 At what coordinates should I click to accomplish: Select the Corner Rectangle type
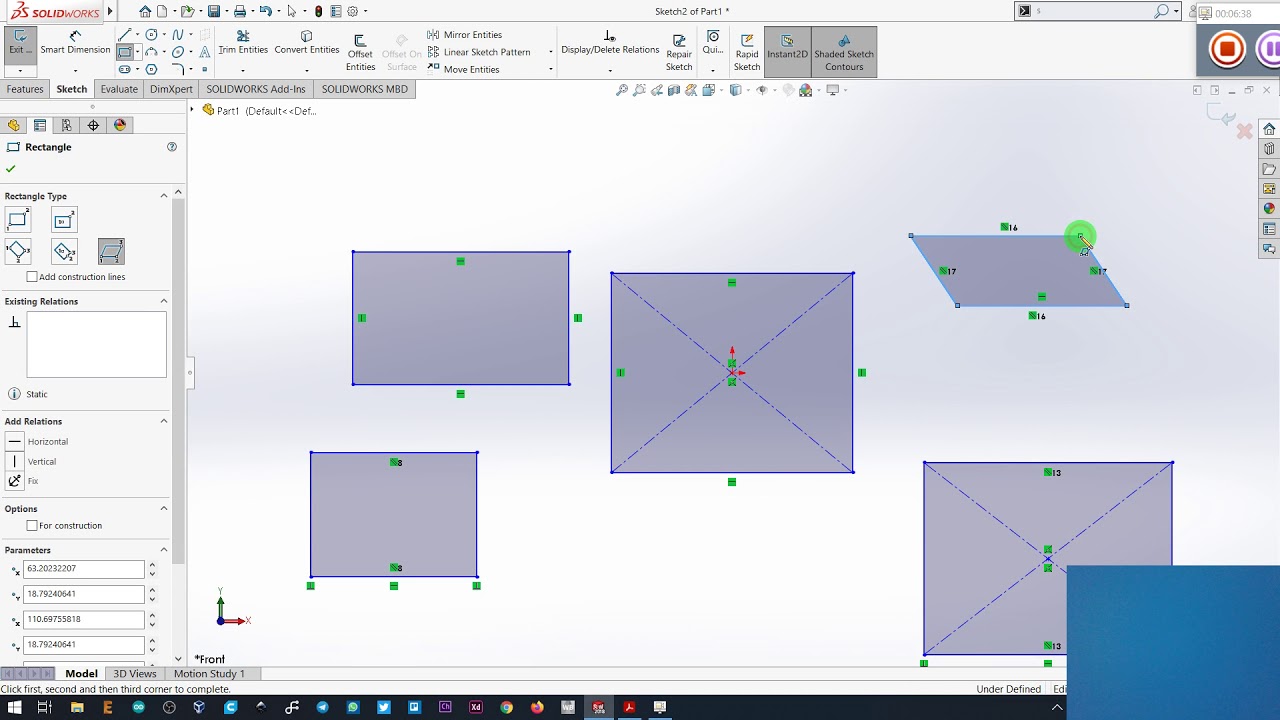(18, 220)
